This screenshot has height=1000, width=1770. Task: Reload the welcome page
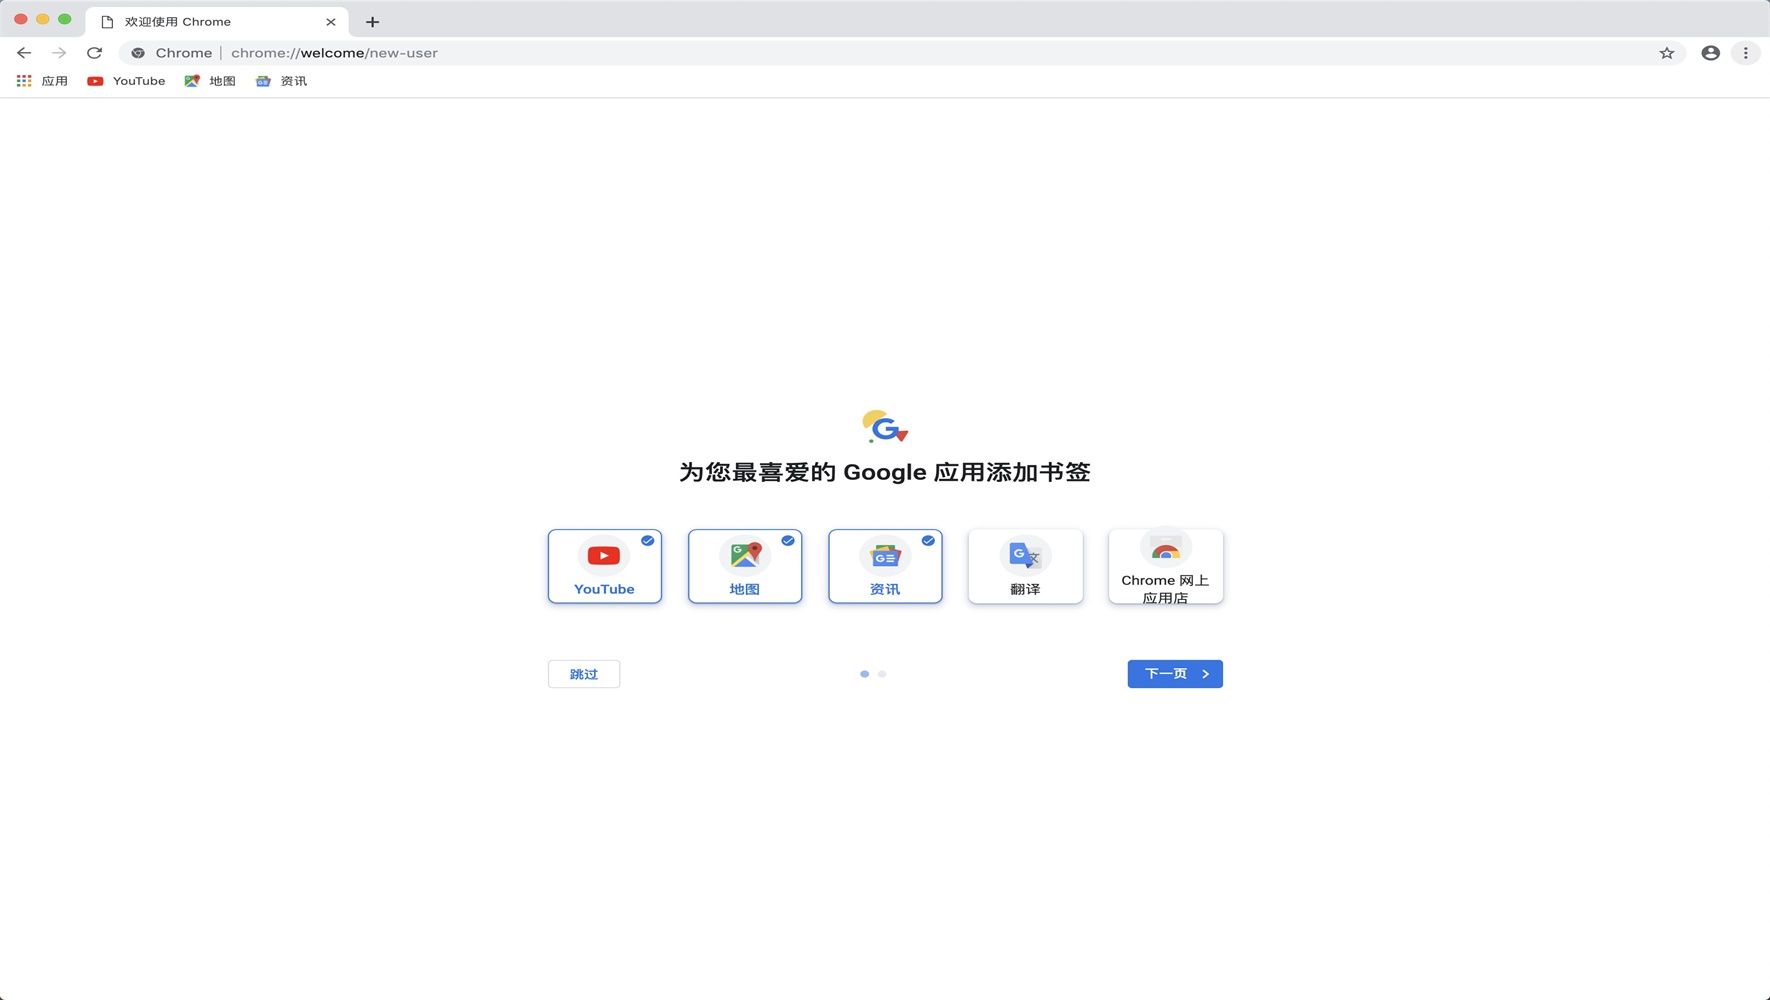tap(94, 53)
